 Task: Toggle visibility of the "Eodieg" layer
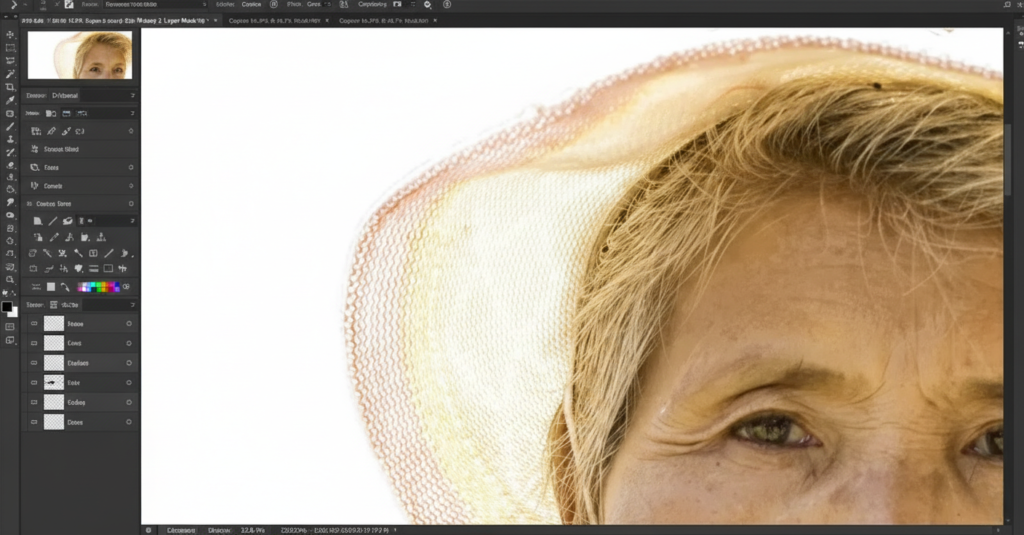(x=34, y=402)
